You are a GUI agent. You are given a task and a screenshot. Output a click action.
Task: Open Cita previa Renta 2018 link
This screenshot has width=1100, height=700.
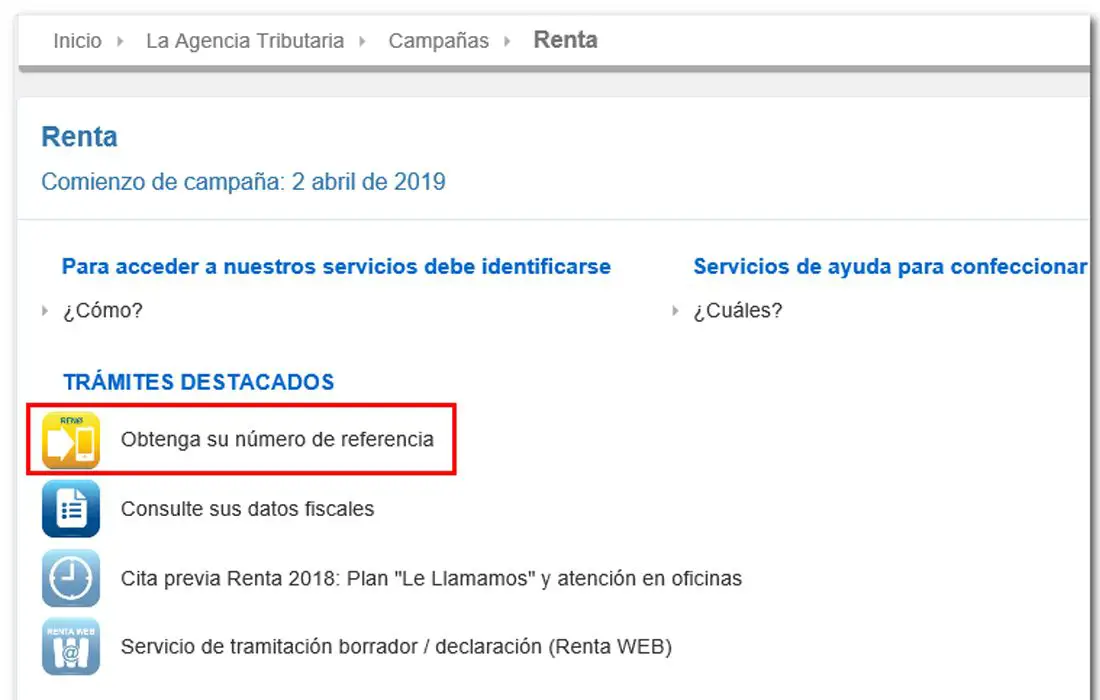click(x=431, y=578)
